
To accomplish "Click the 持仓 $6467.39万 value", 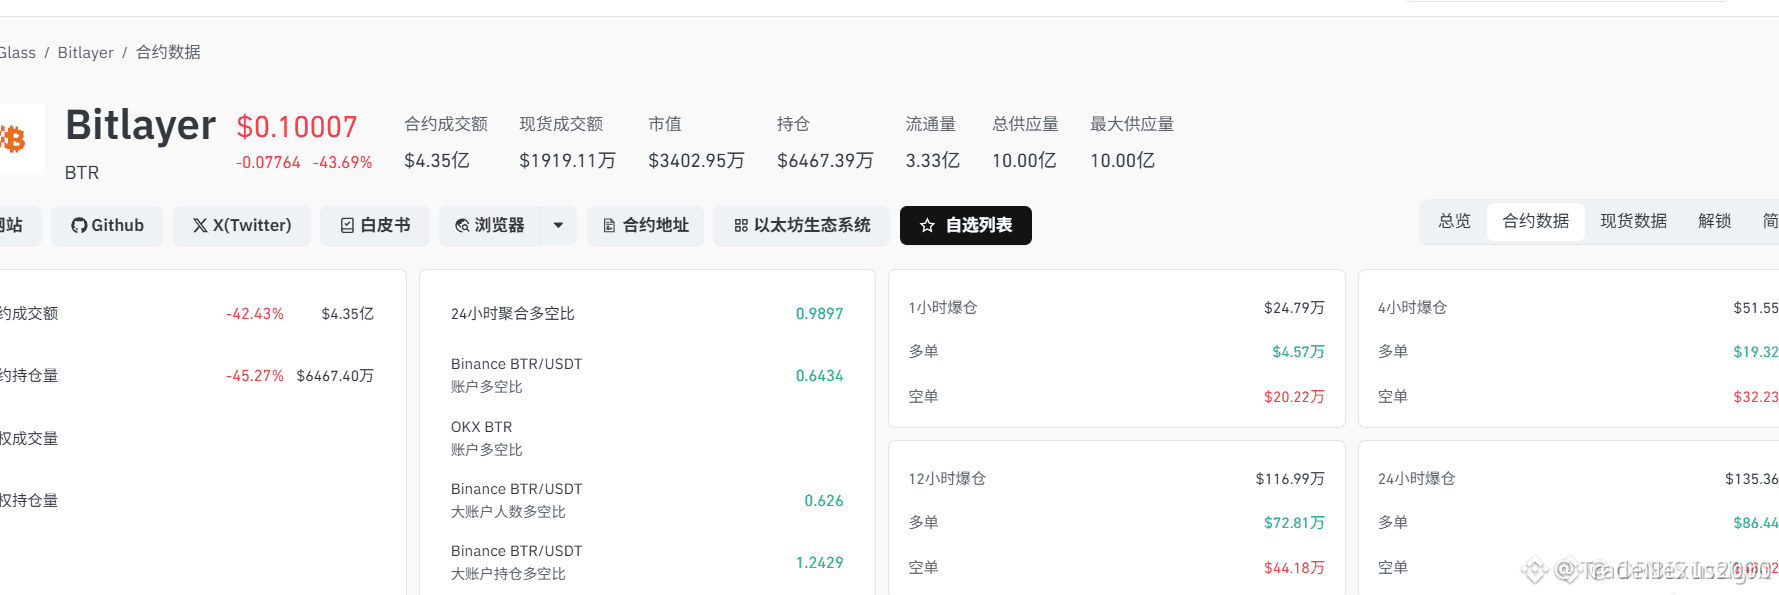I will (825, 160).
